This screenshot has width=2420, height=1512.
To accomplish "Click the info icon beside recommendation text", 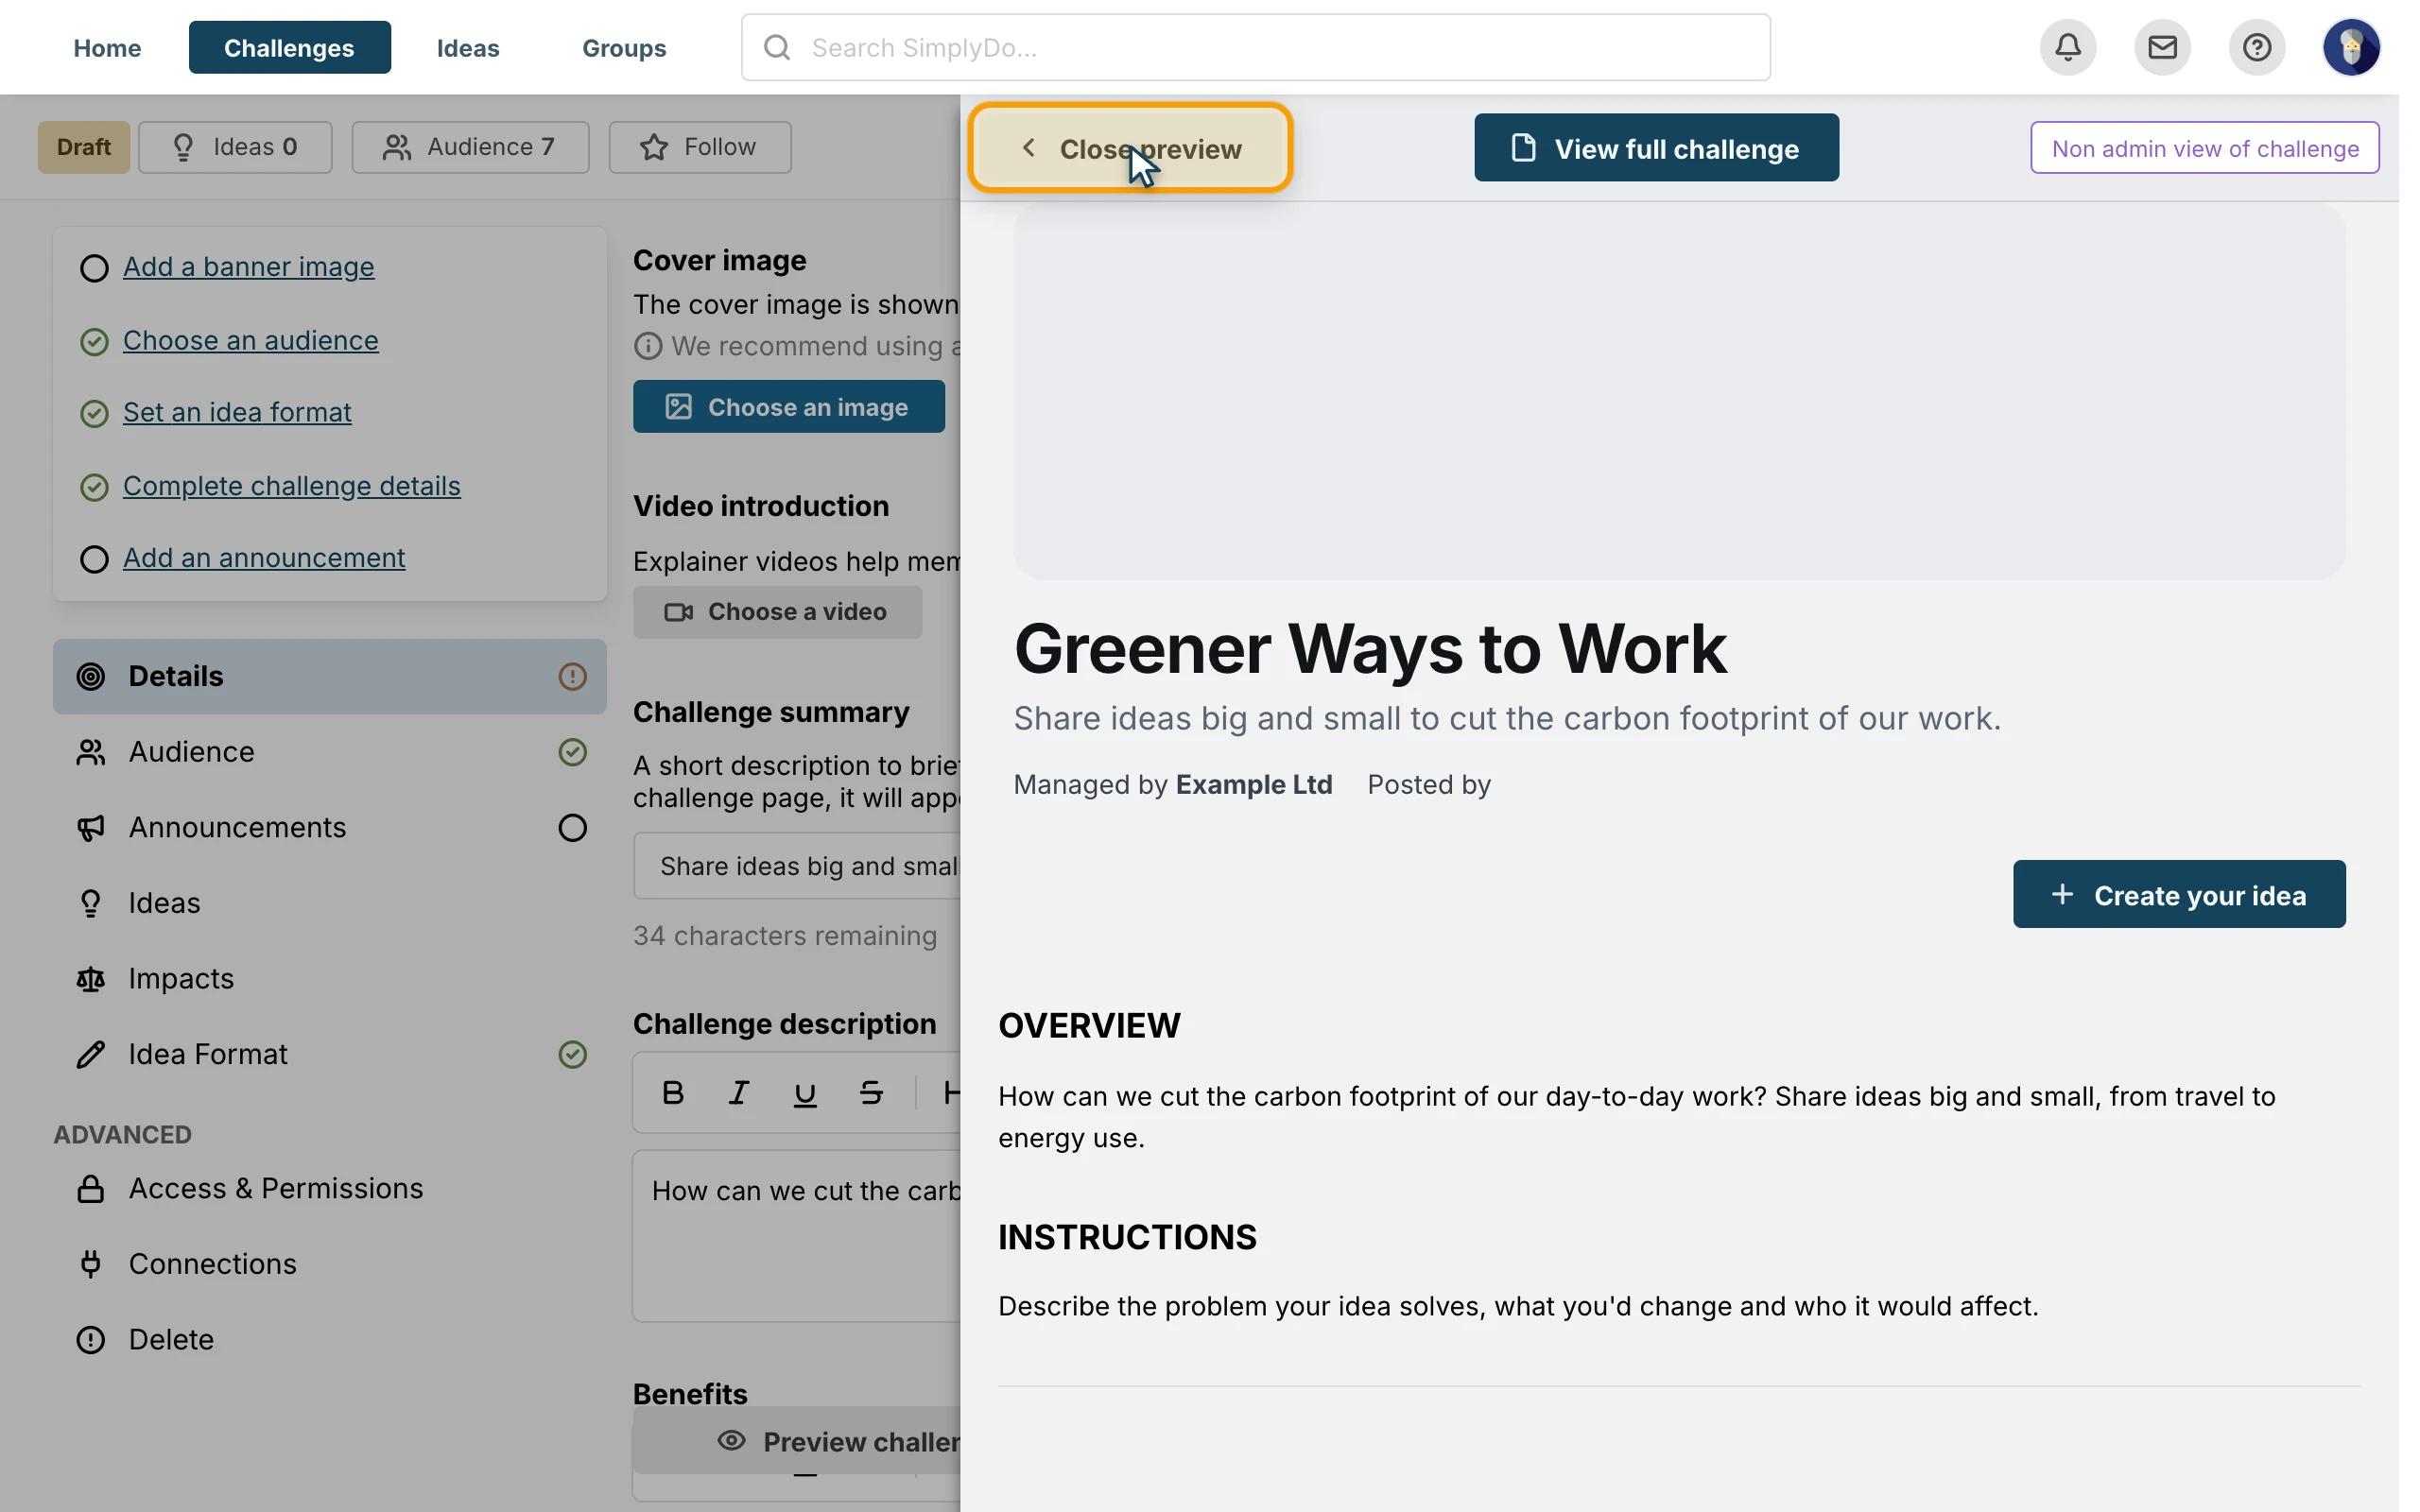I will tap(648, 346).
